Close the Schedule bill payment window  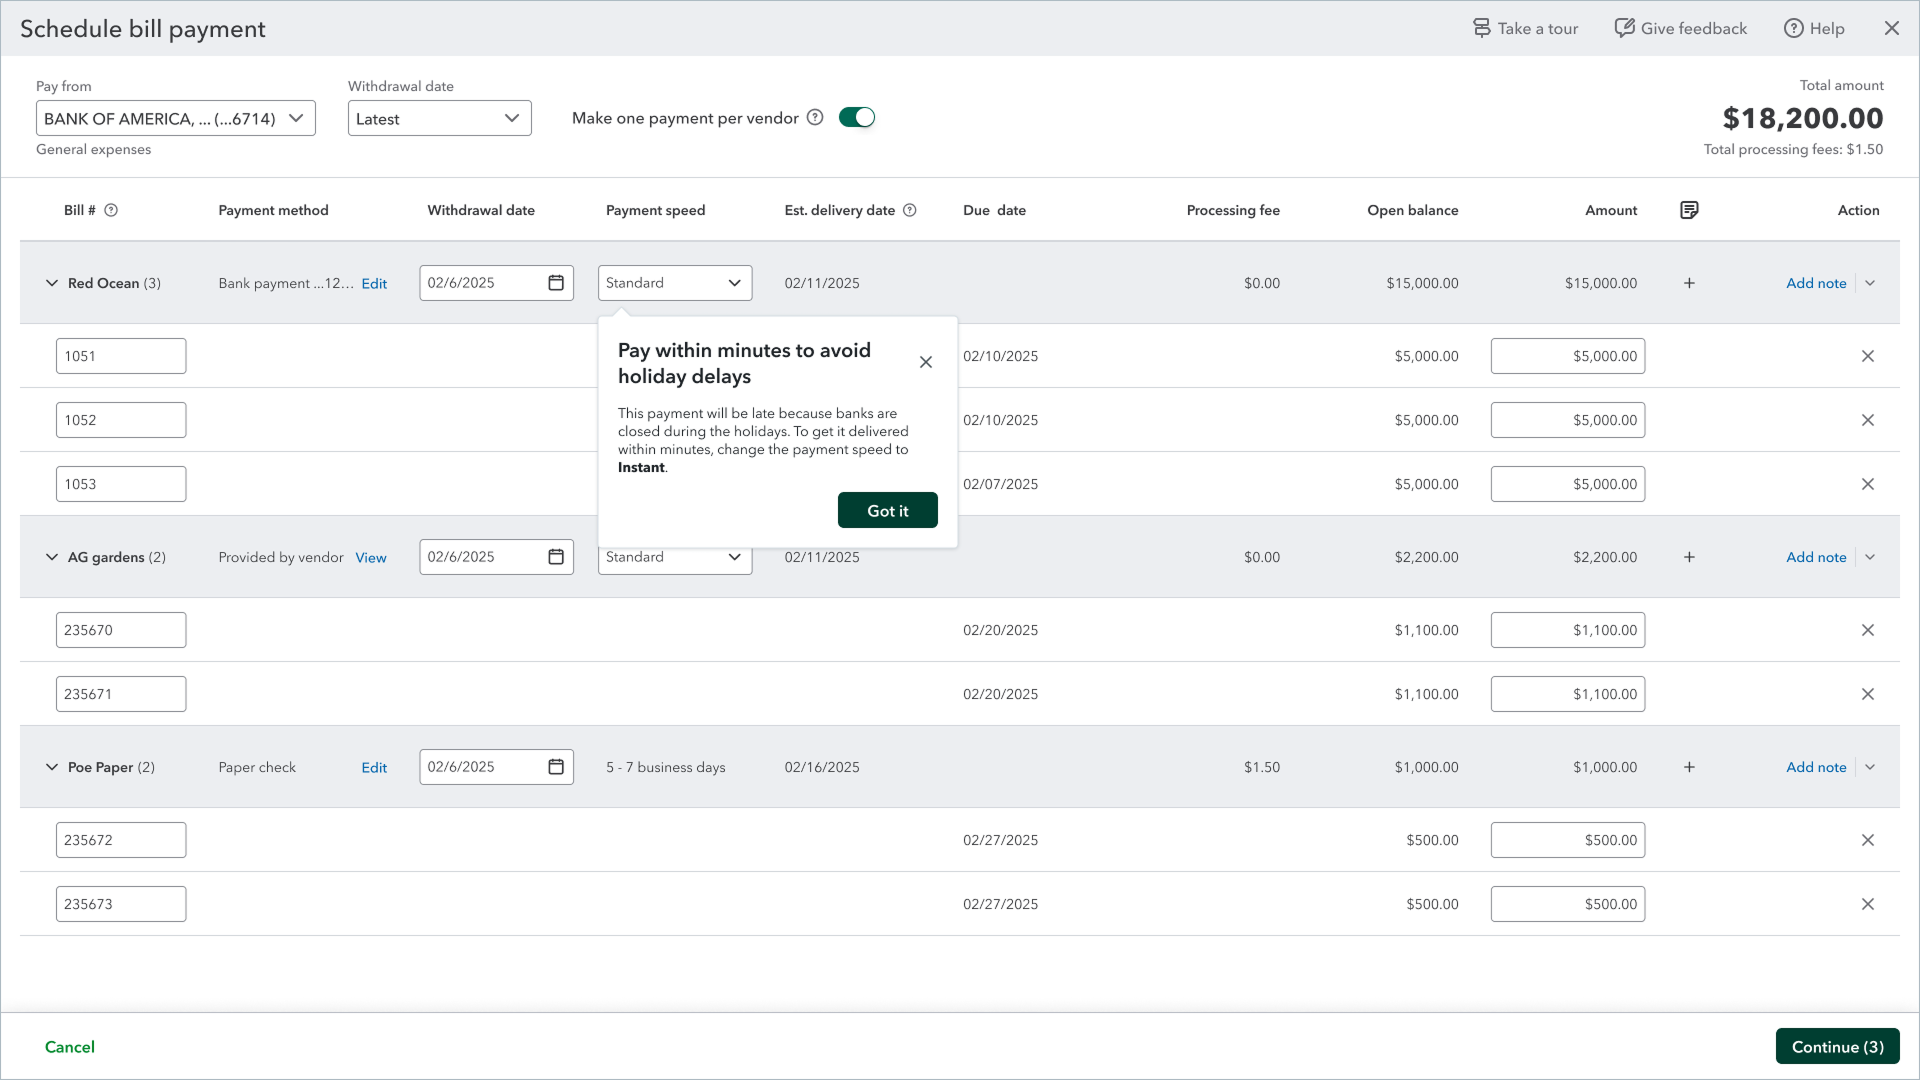click(x=1891, y=28)
